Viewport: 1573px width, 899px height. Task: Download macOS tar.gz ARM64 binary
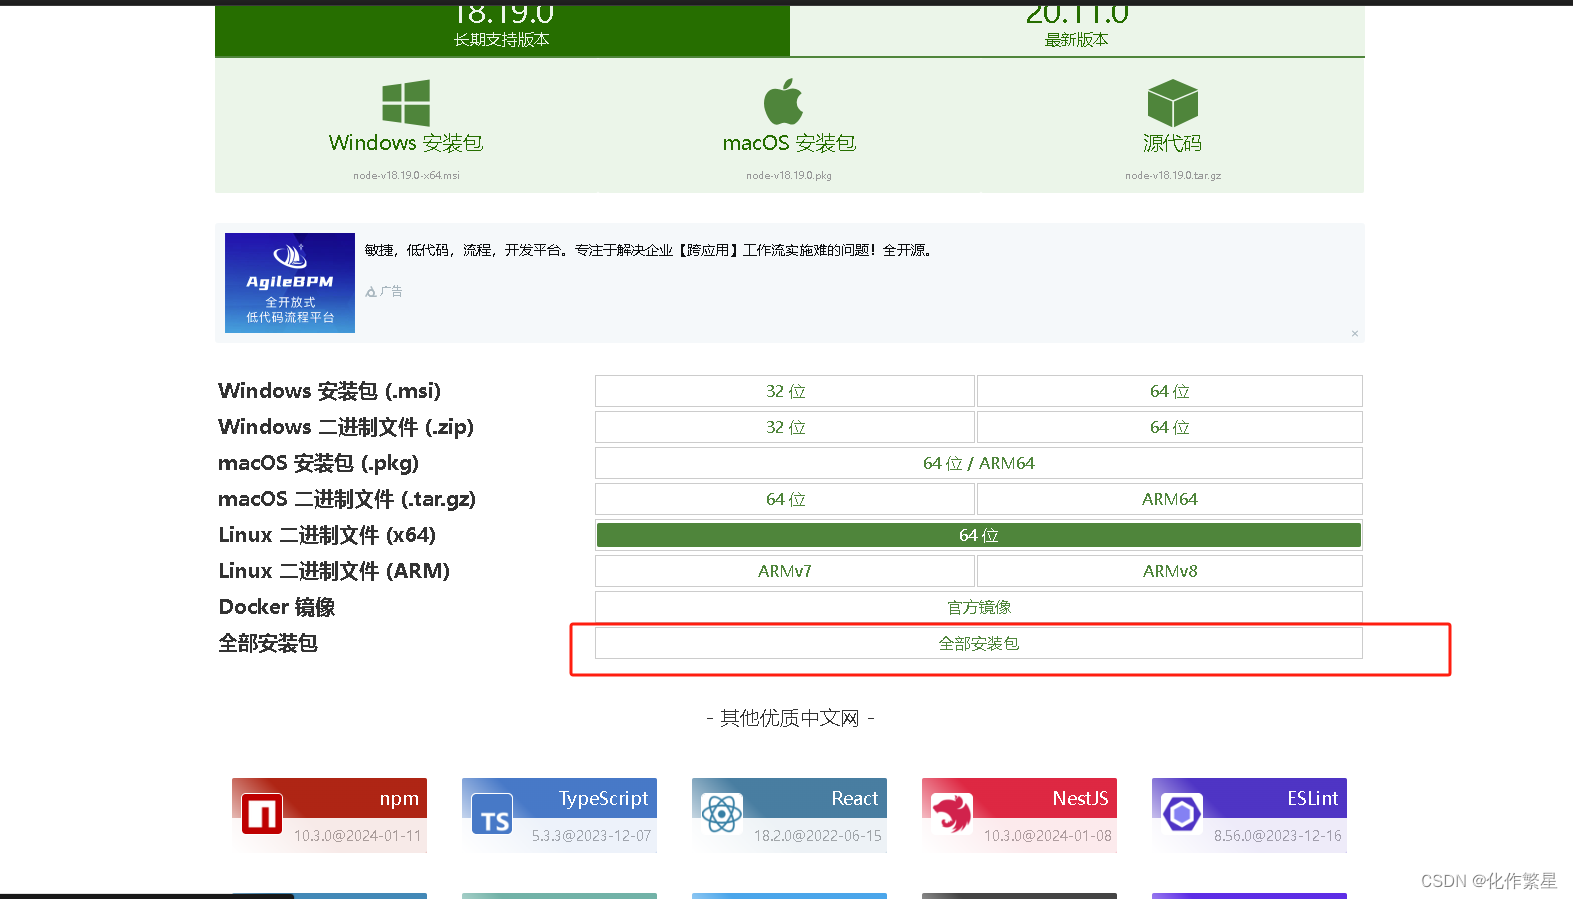[1170, 499]
